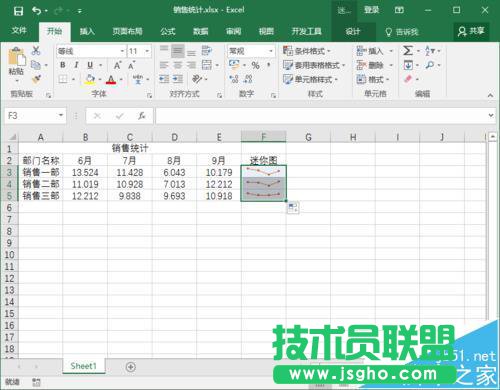This screenshot has height=390, width=500.
Task: Center text horizontally
Action: (178, 65)
